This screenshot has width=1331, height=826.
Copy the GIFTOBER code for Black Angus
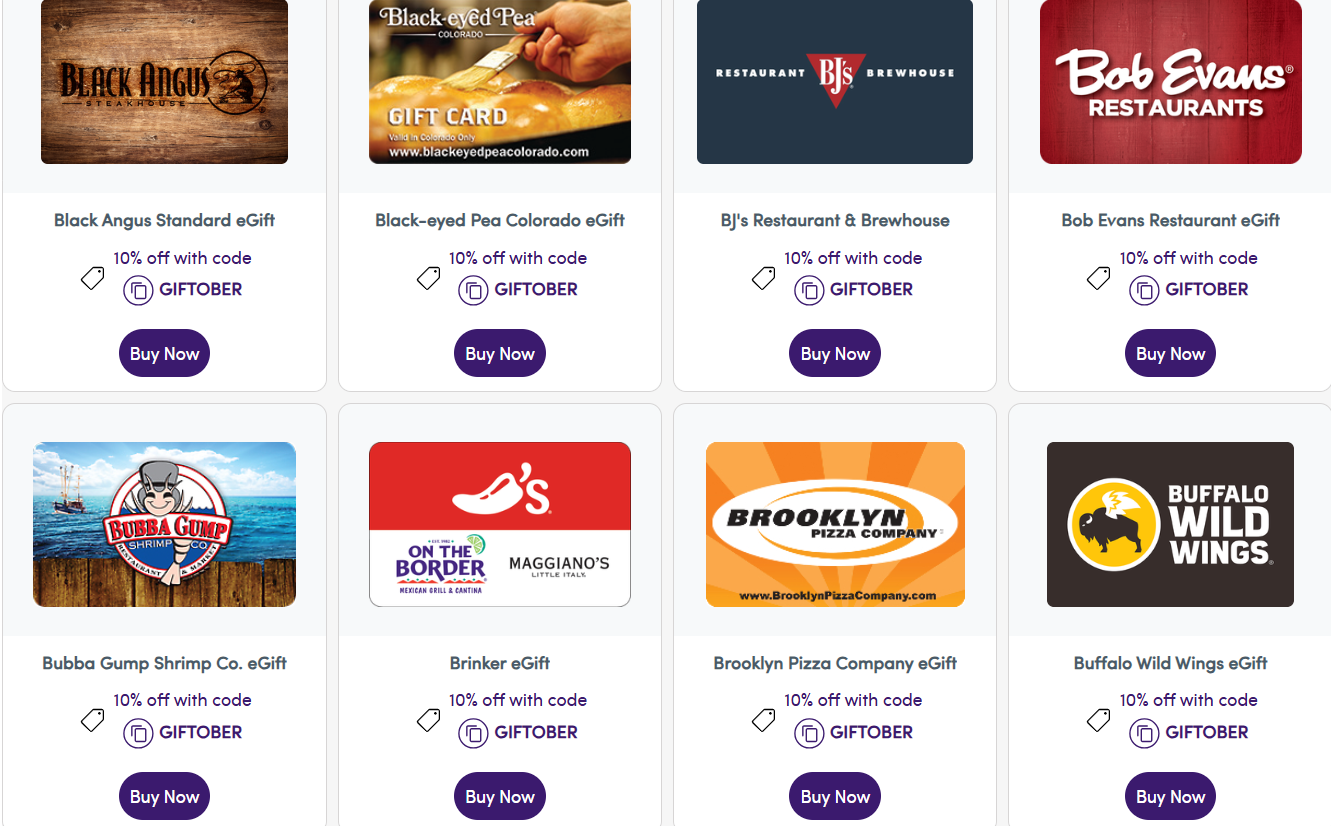(138, 290)
